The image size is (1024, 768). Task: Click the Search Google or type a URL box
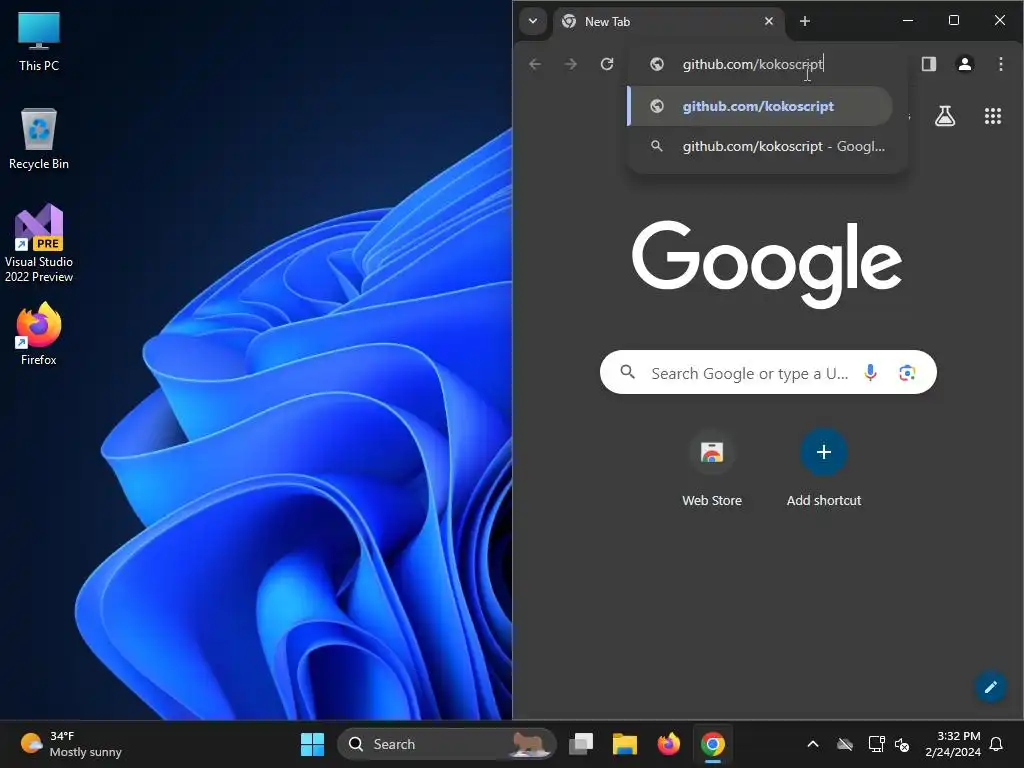(x=768, y=372)
